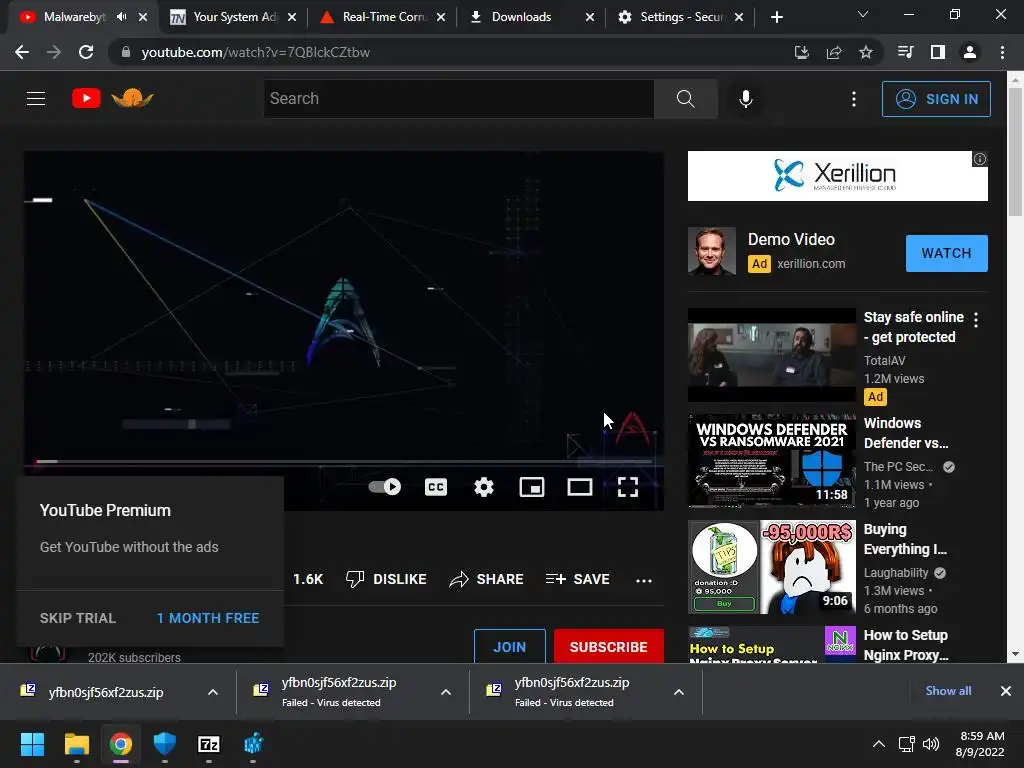Image resolution: width=1024 pixels, height=768 pixels.
Task: Open File Explorer from taskbar
Action: (76, 744)
